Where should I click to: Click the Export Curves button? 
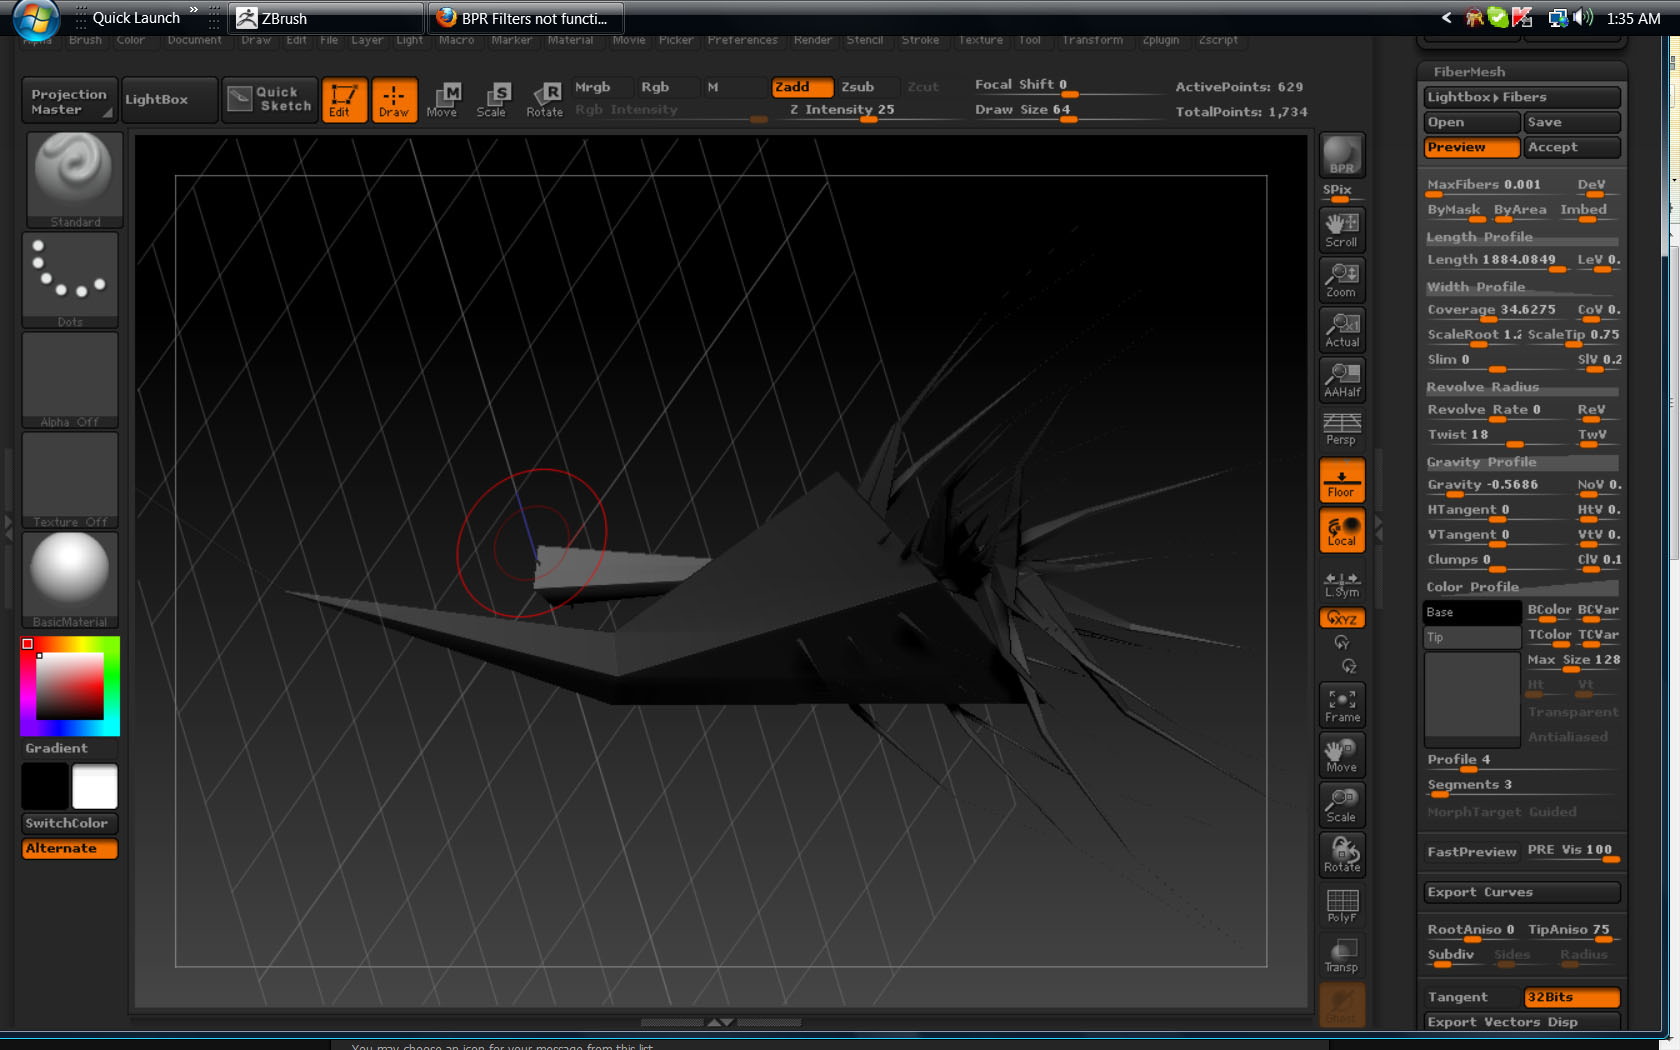tap(1520, 892)
